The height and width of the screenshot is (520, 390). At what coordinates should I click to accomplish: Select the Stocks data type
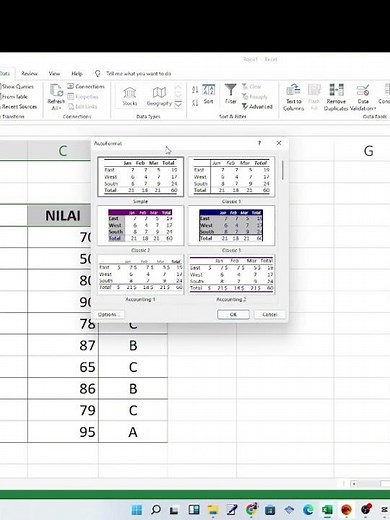click(x=130, y=96)
